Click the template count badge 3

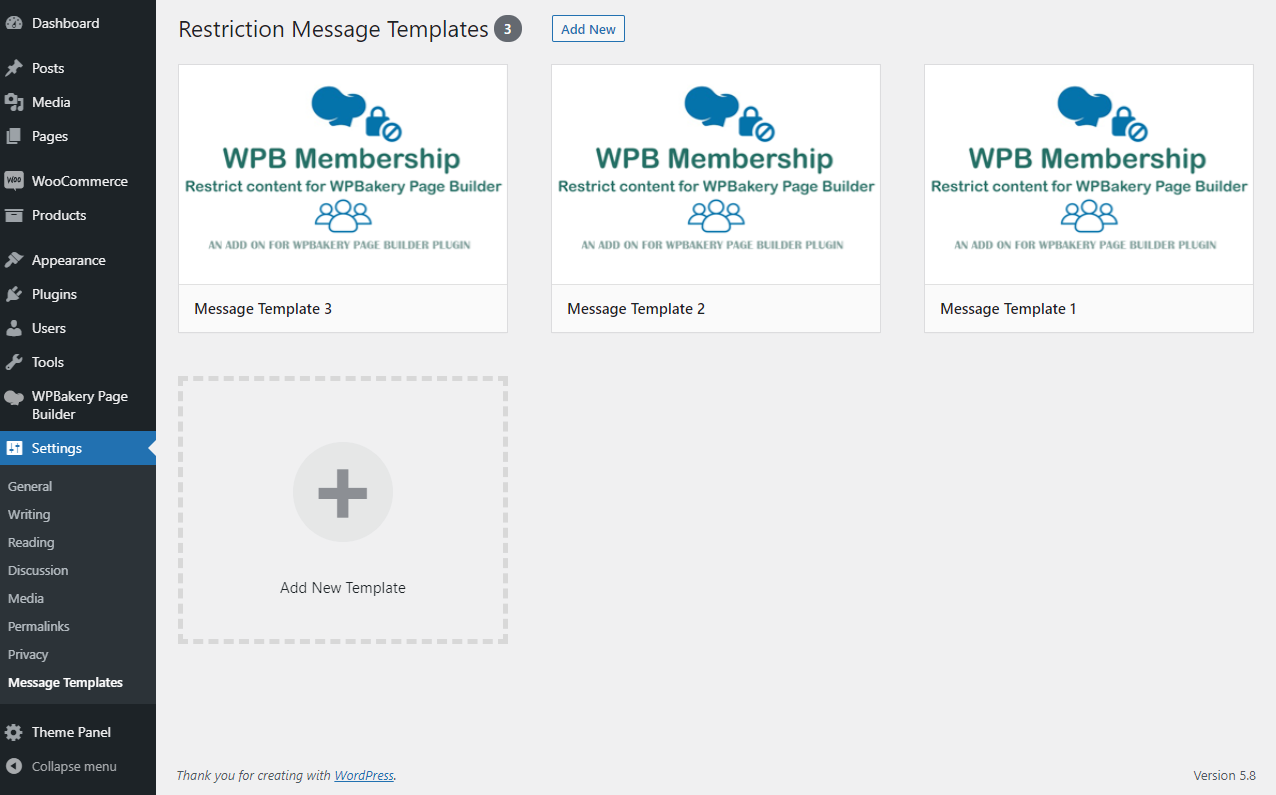click(508, 30)
